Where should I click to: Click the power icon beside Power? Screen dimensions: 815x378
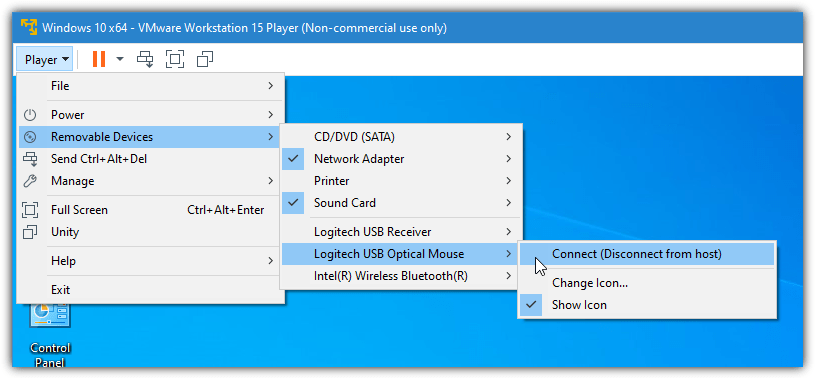31,115
